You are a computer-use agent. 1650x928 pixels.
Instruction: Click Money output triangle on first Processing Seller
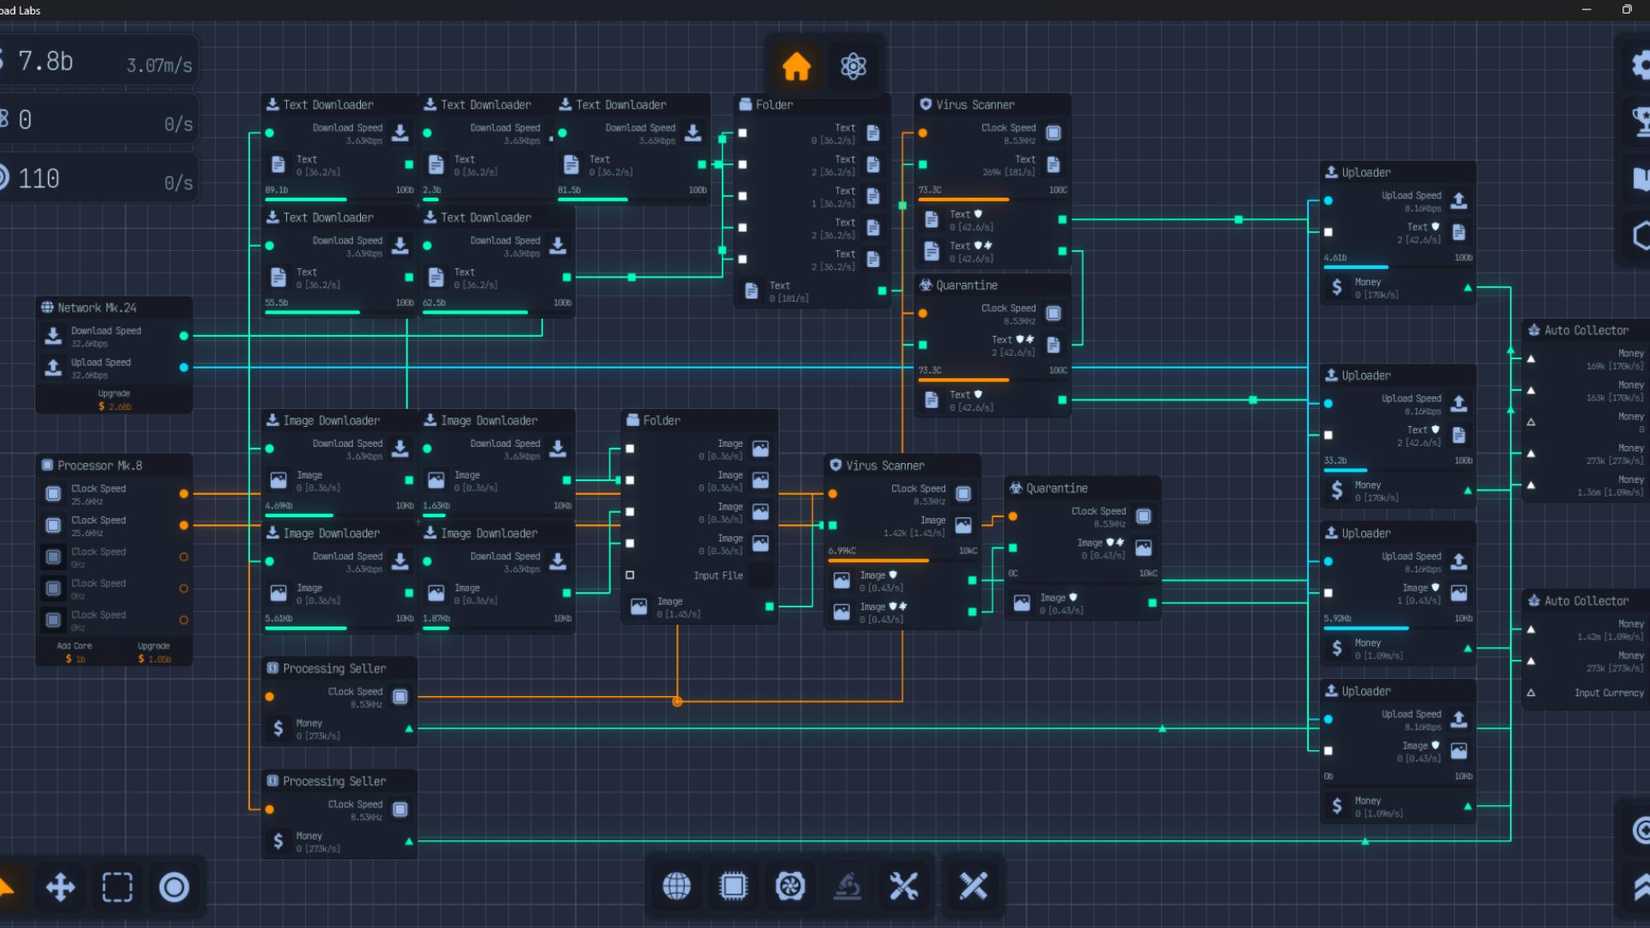coord(409,729)
